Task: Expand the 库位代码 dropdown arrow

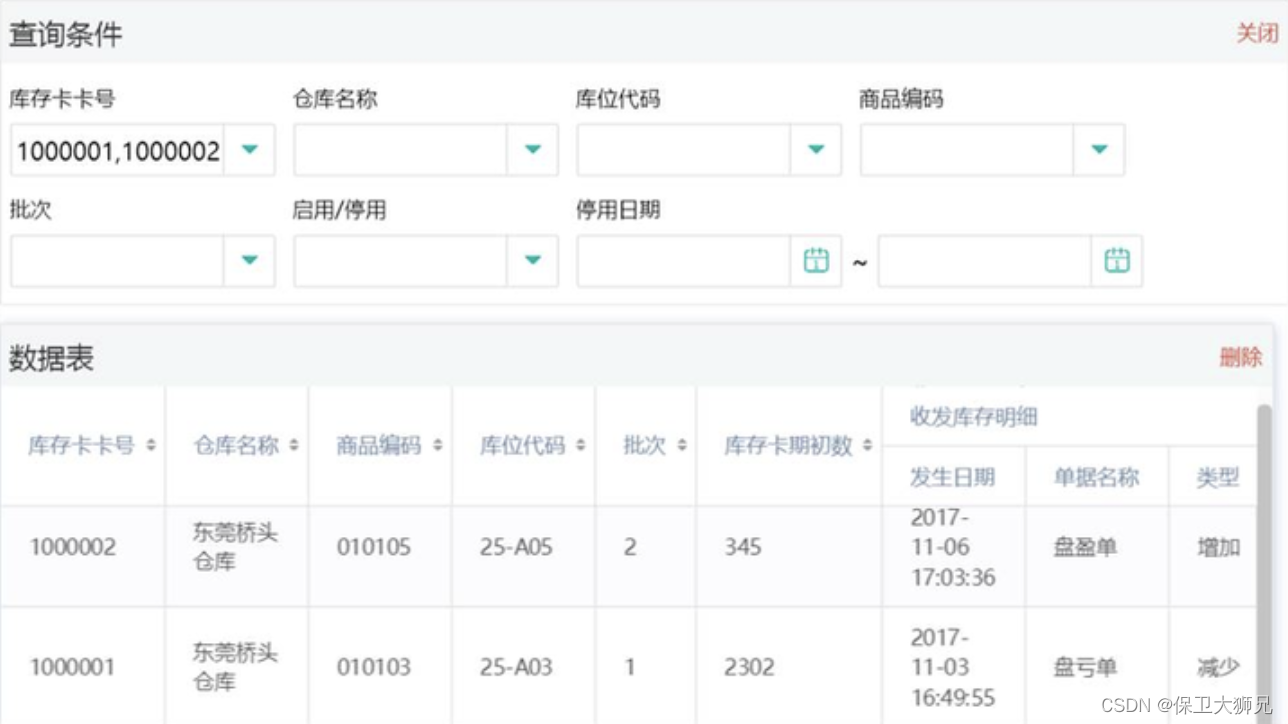Action: coord(816,150)
